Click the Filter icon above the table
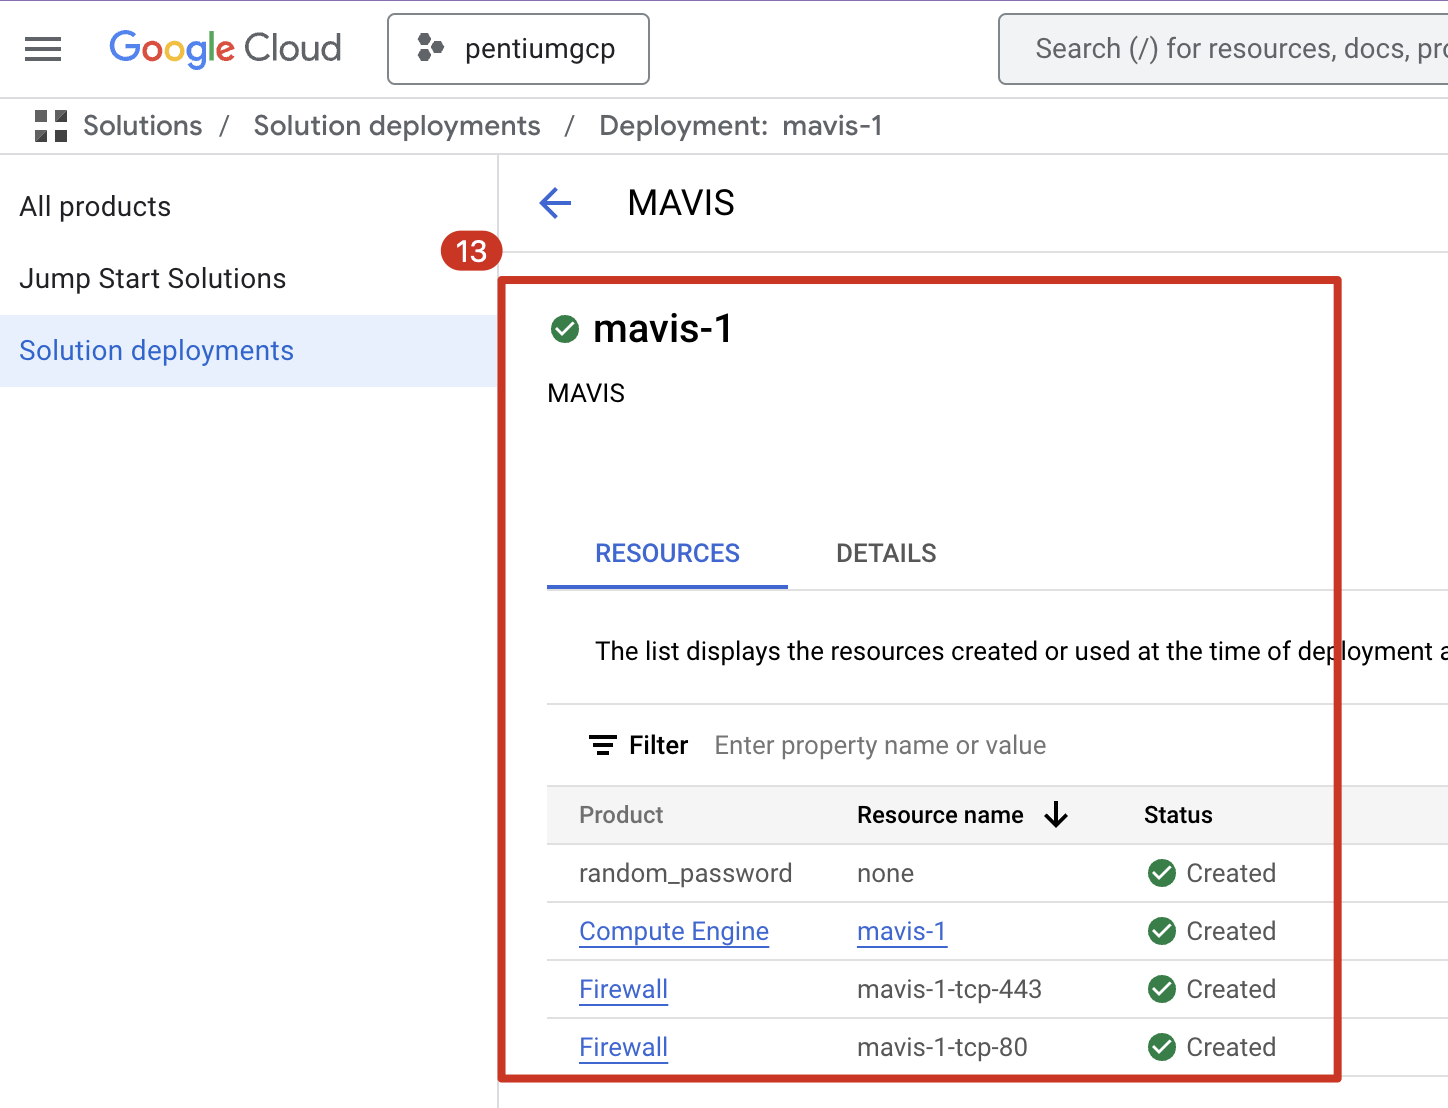The image size is (1448, 1108). 602,746
